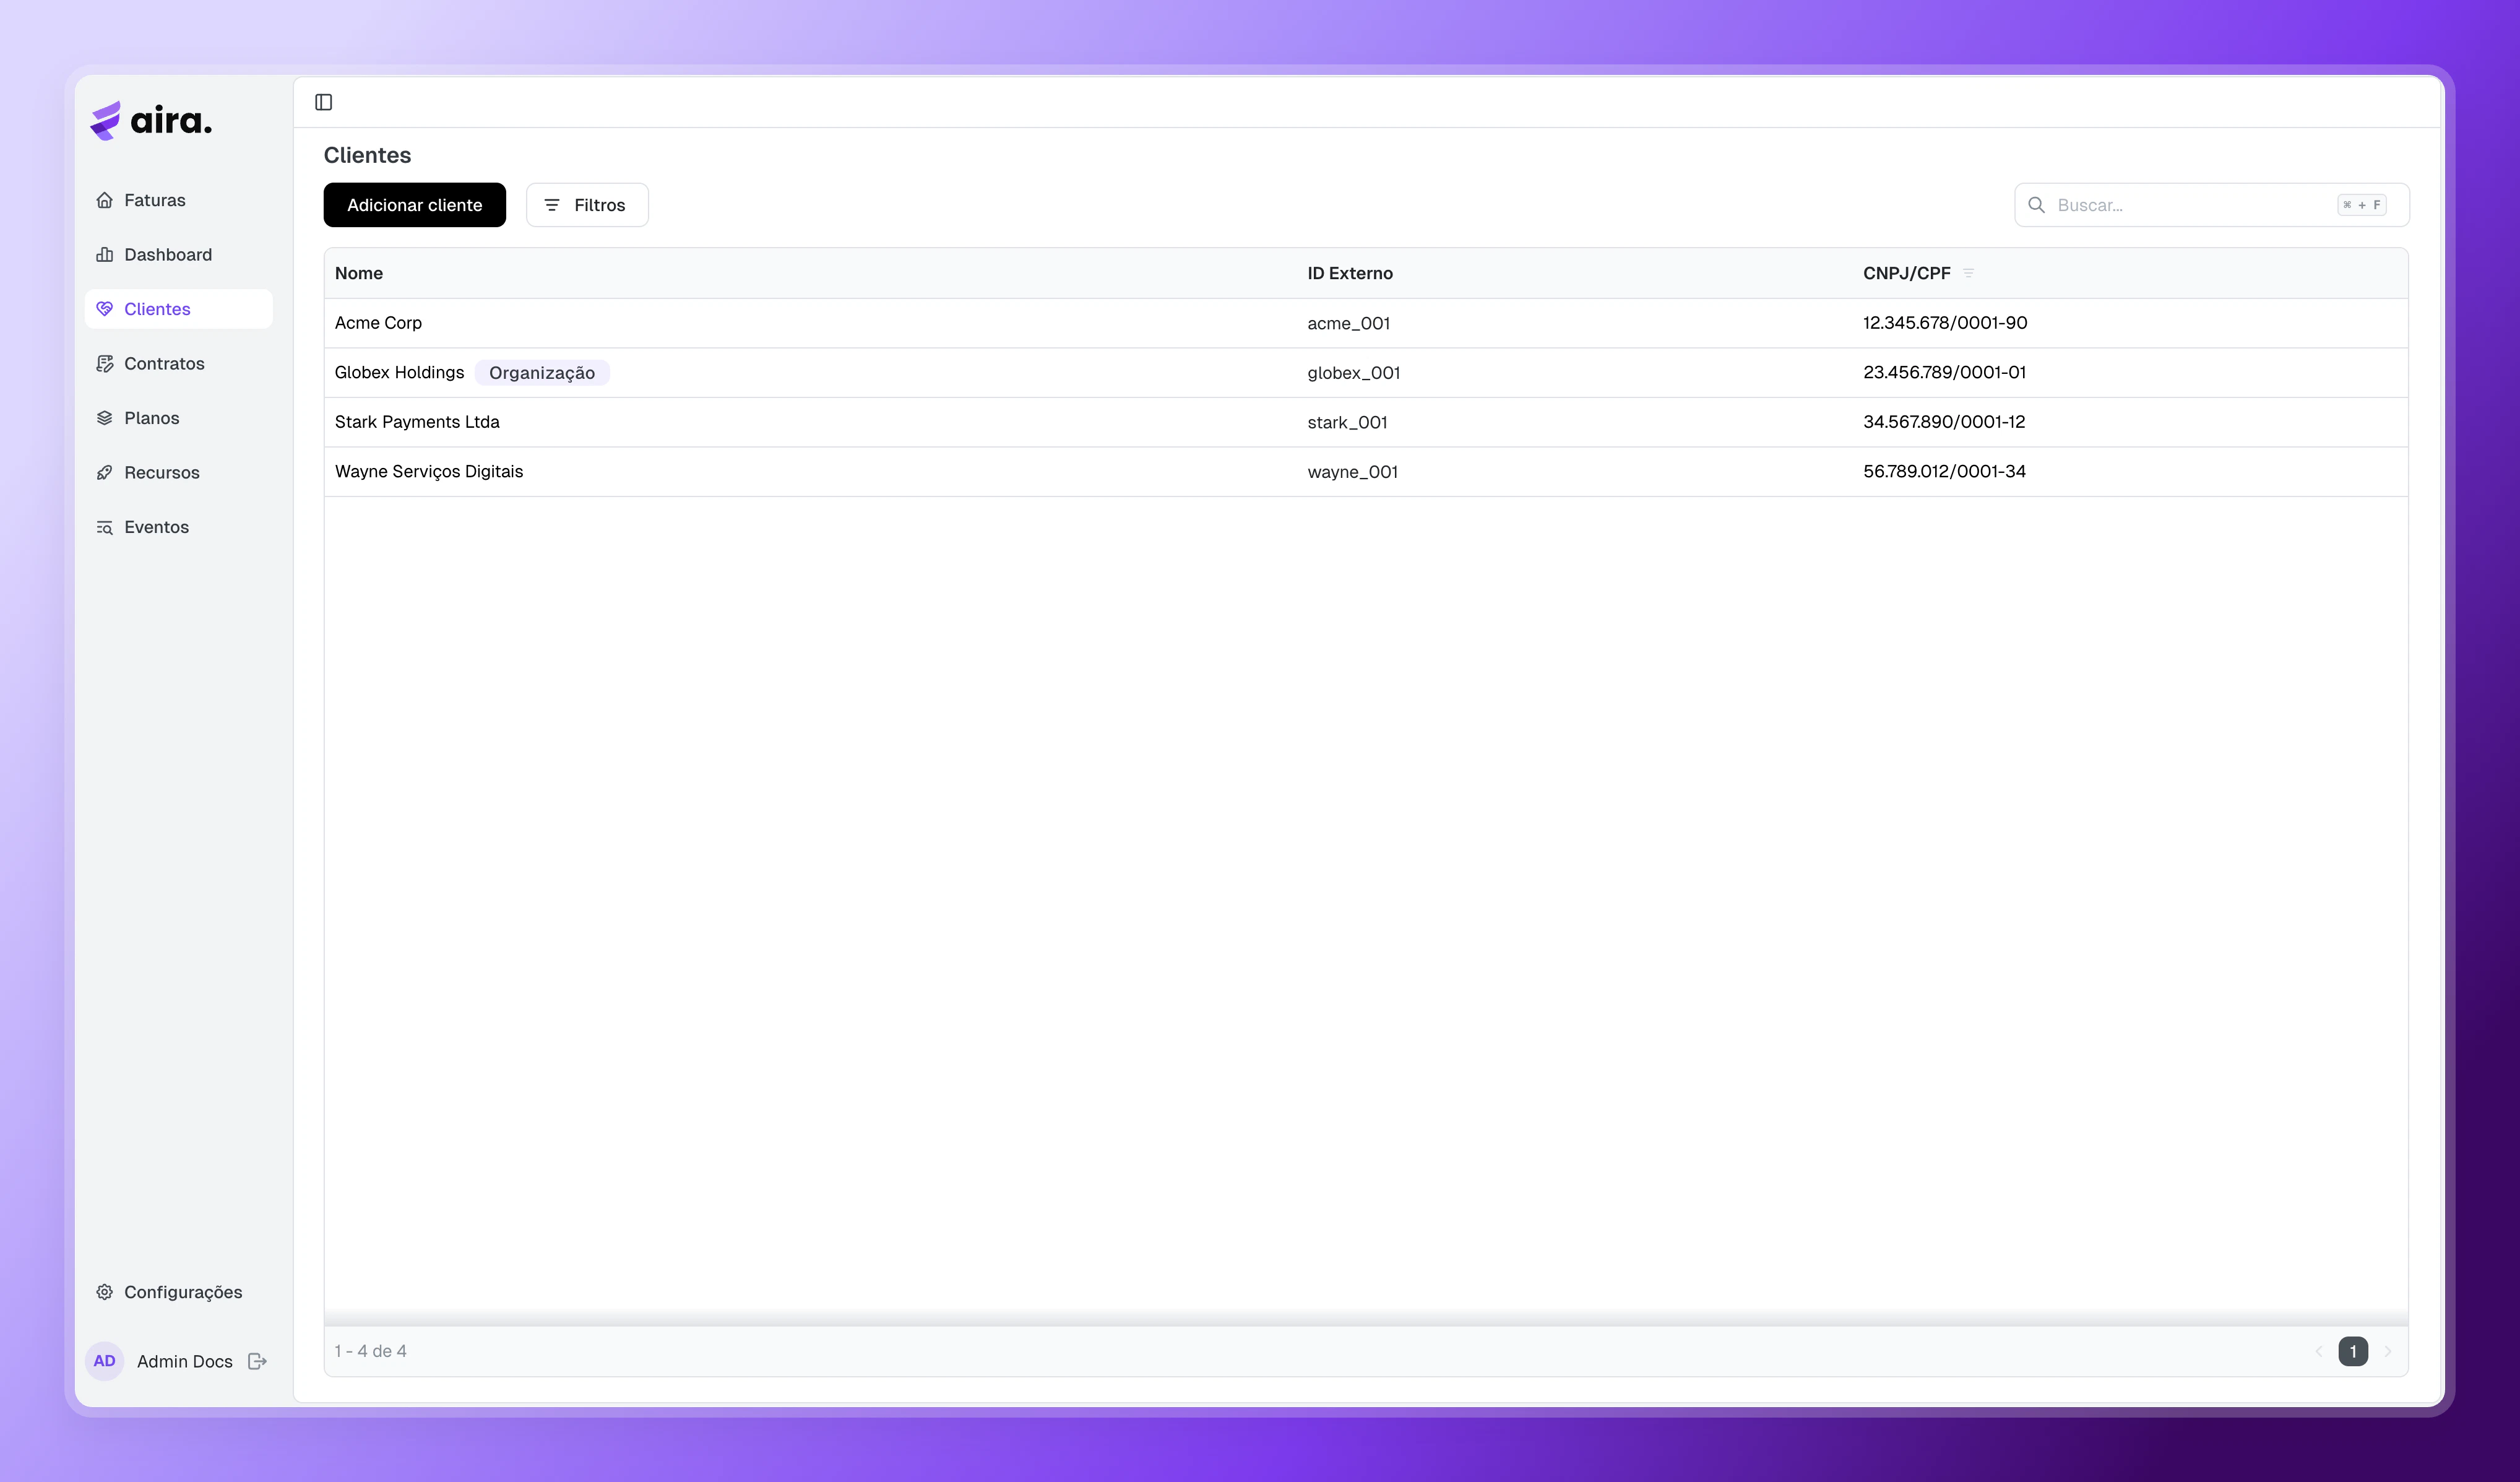Switch to the Clientes section
The height and width of the screenshot is (1482, 2520).
(x=156, y=309)
